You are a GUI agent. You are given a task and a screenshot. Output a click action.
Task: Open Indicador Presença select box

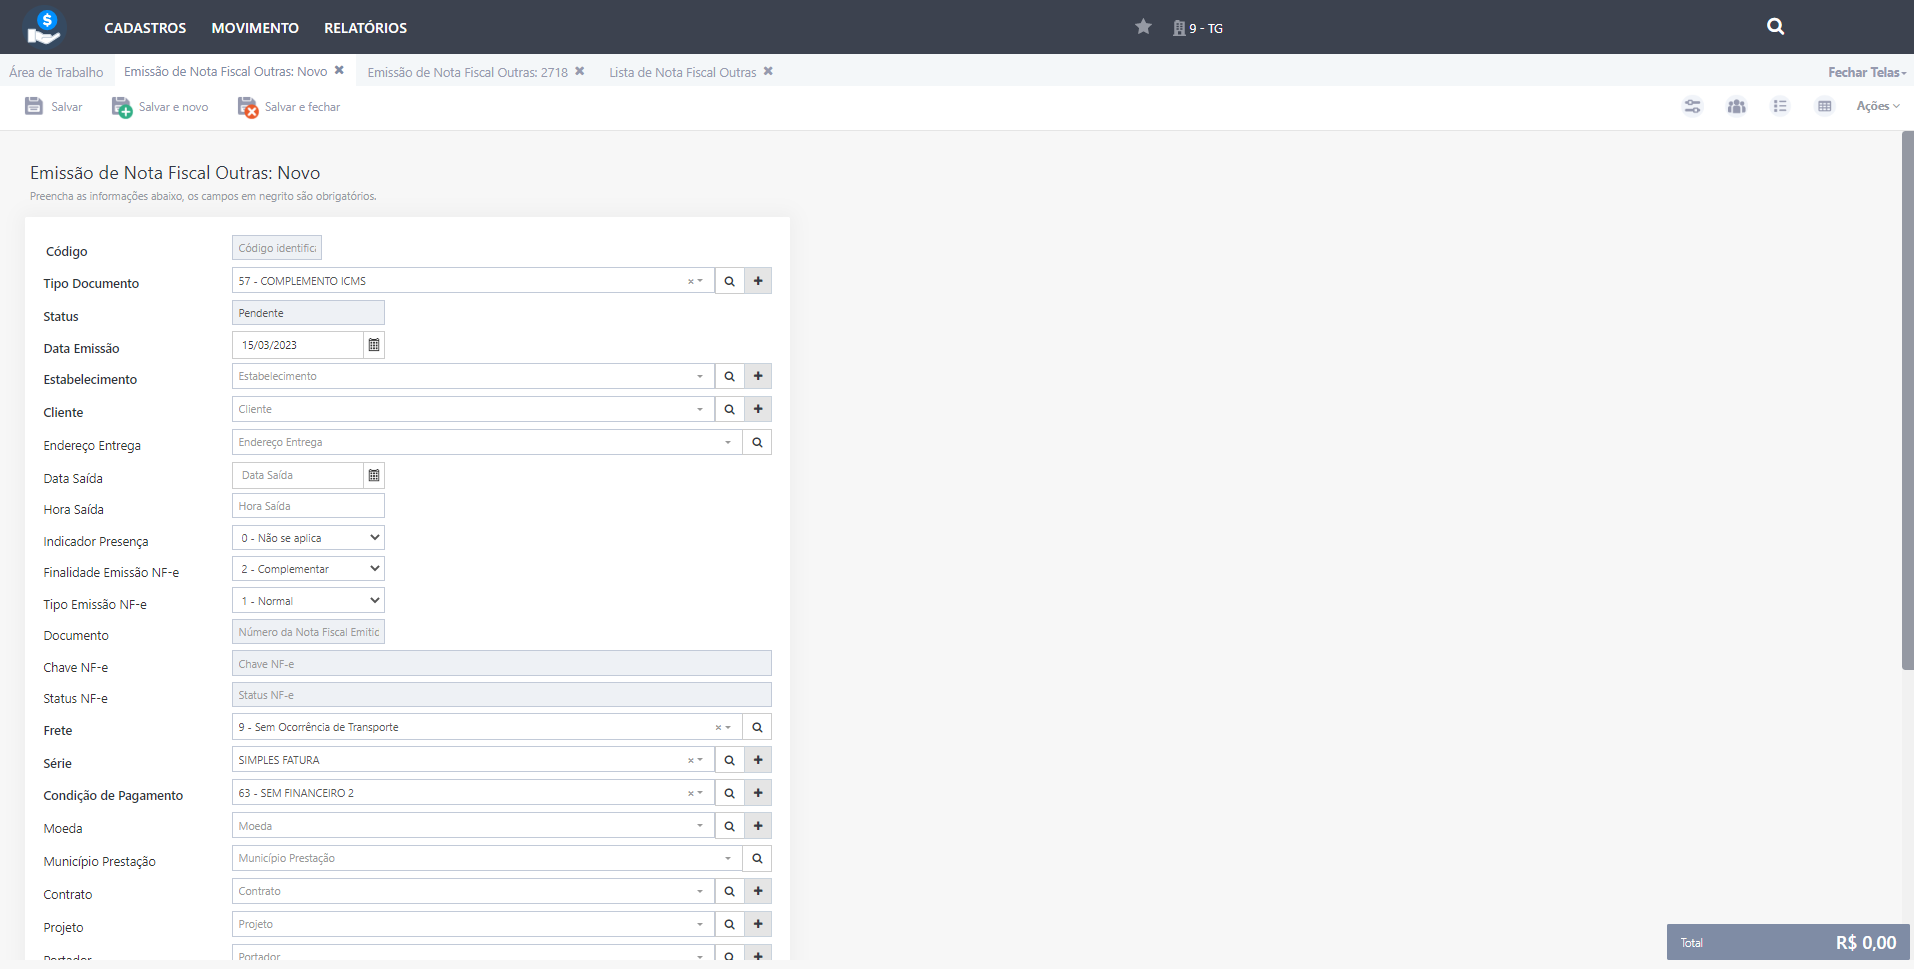click(308, 538)
